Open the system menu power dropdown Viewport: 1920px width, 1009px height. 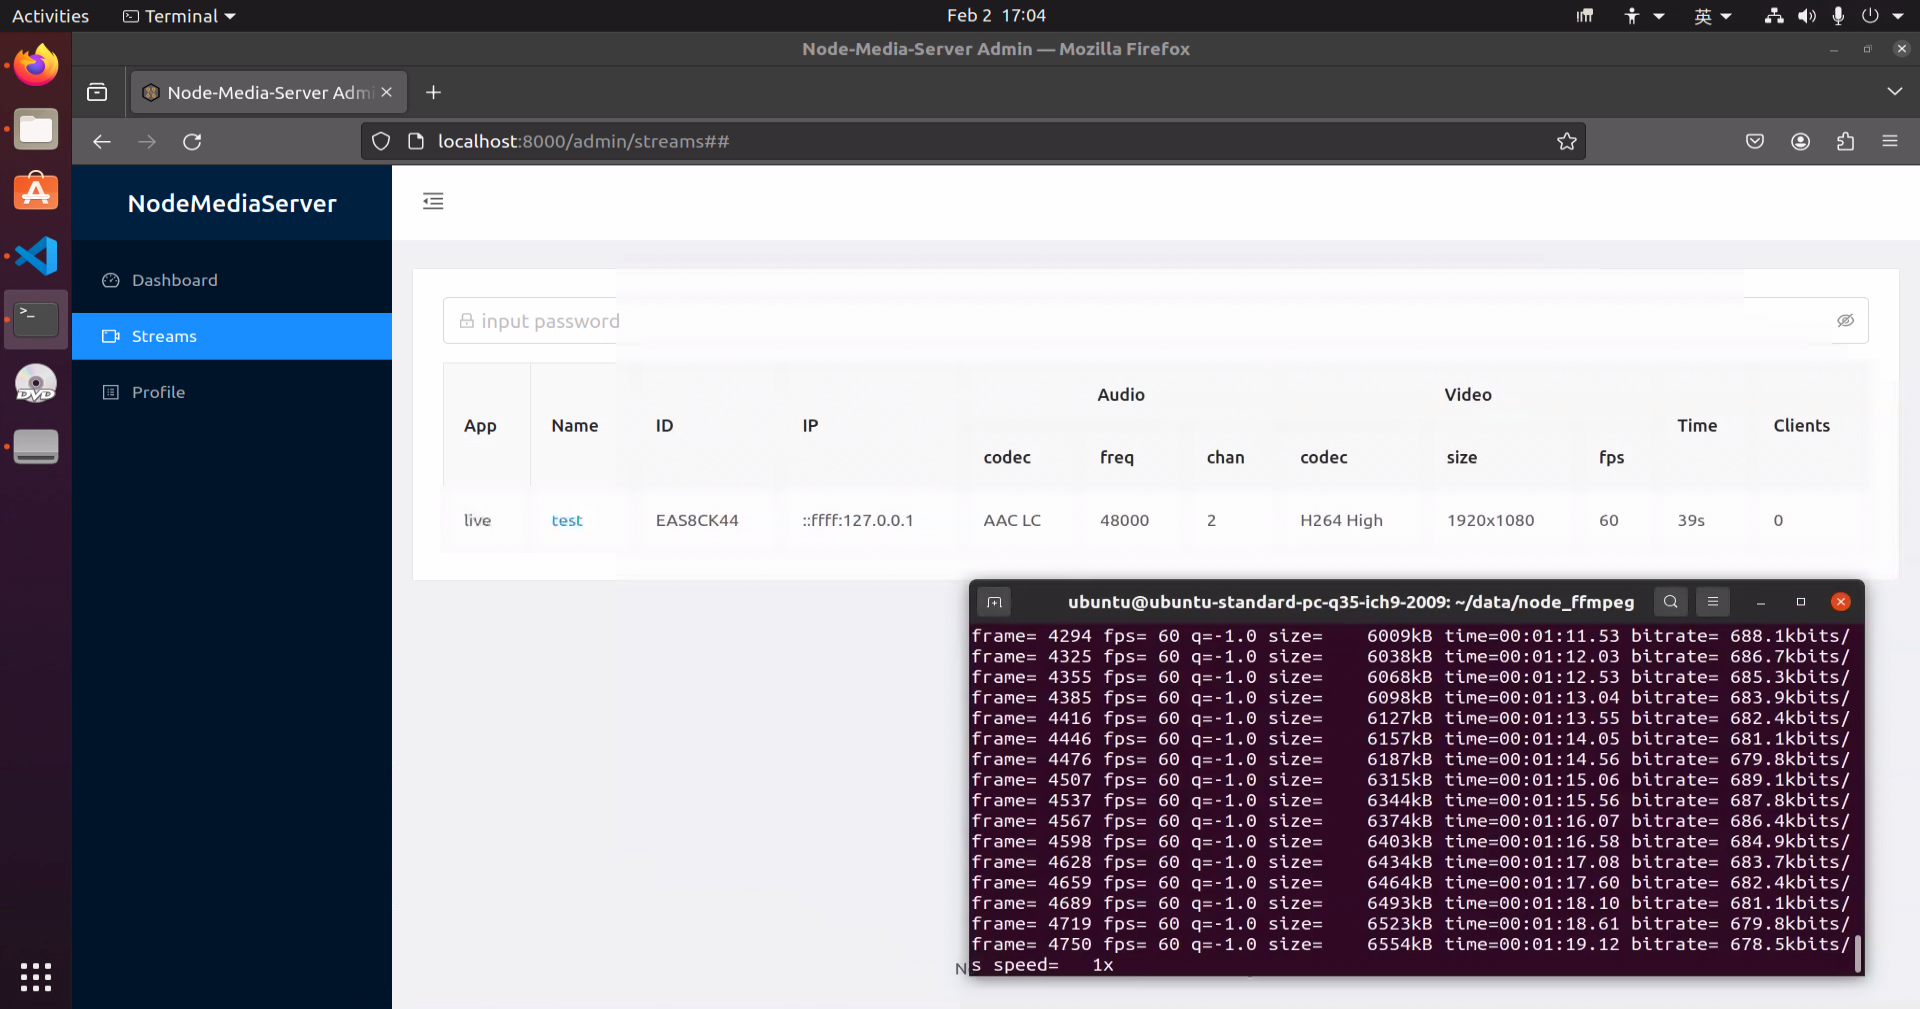coord(1882,16)
